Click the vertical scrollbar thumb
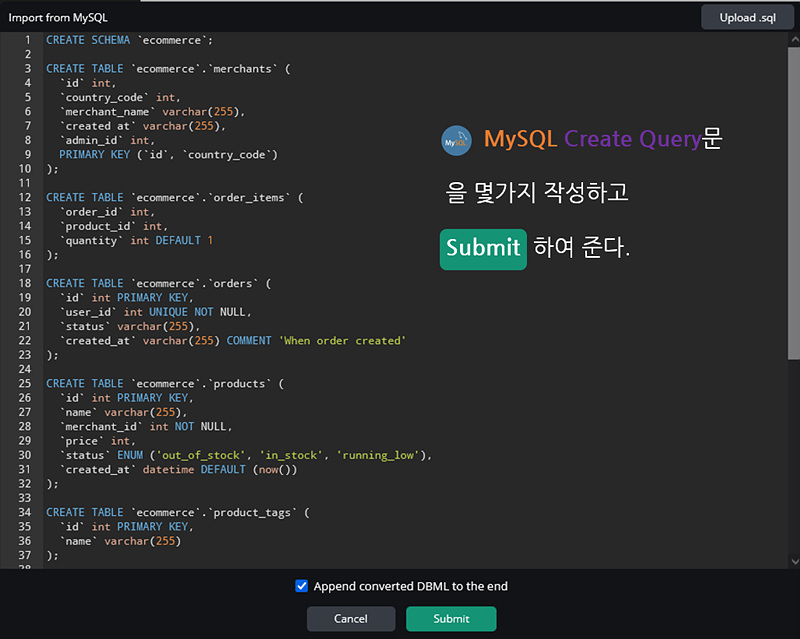 794,204
